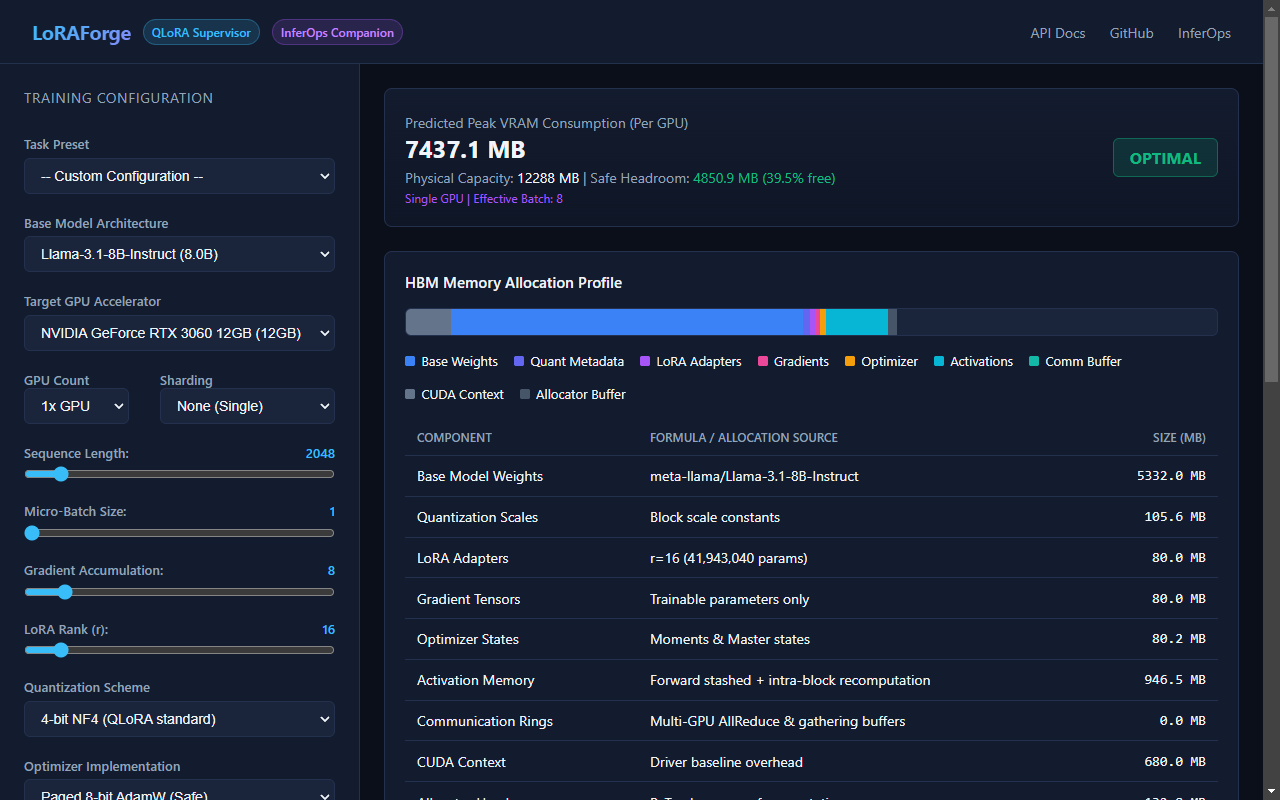1280x800 pixels.
Task: Open the Quantization Scheme dropdown
Action: pyautogui.click(x=179, y=719)
